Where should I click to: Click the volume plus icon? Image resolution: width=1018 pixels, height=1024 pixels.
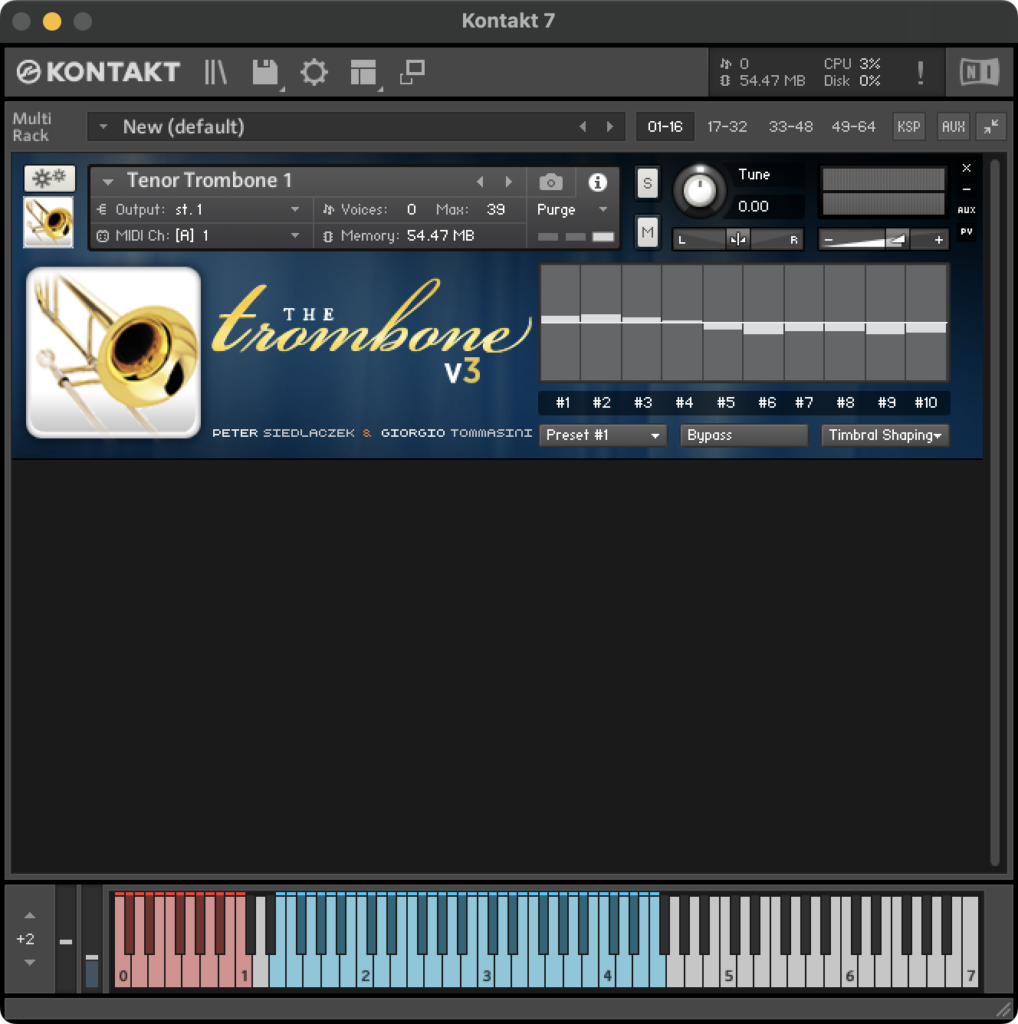point(938,240)
